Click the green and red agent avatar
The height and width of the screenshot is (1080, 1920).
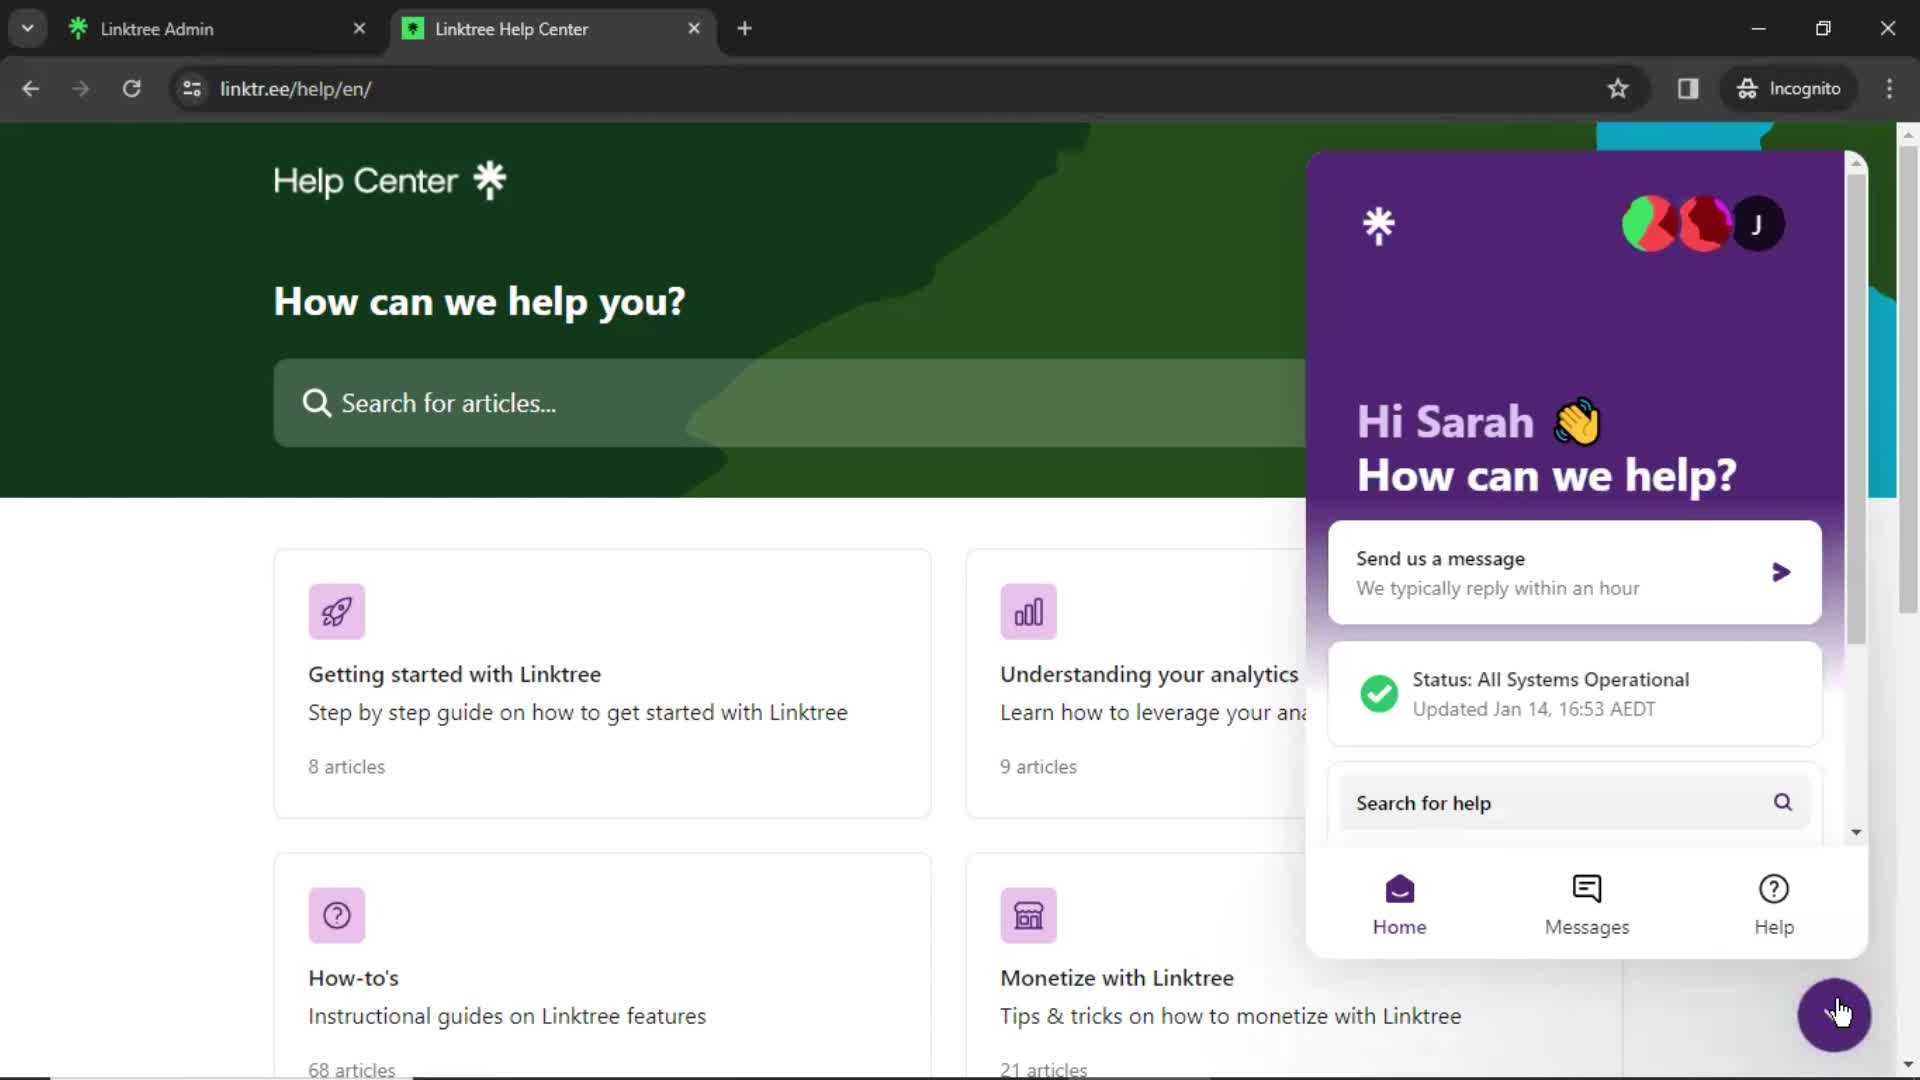click(1647, 224)
